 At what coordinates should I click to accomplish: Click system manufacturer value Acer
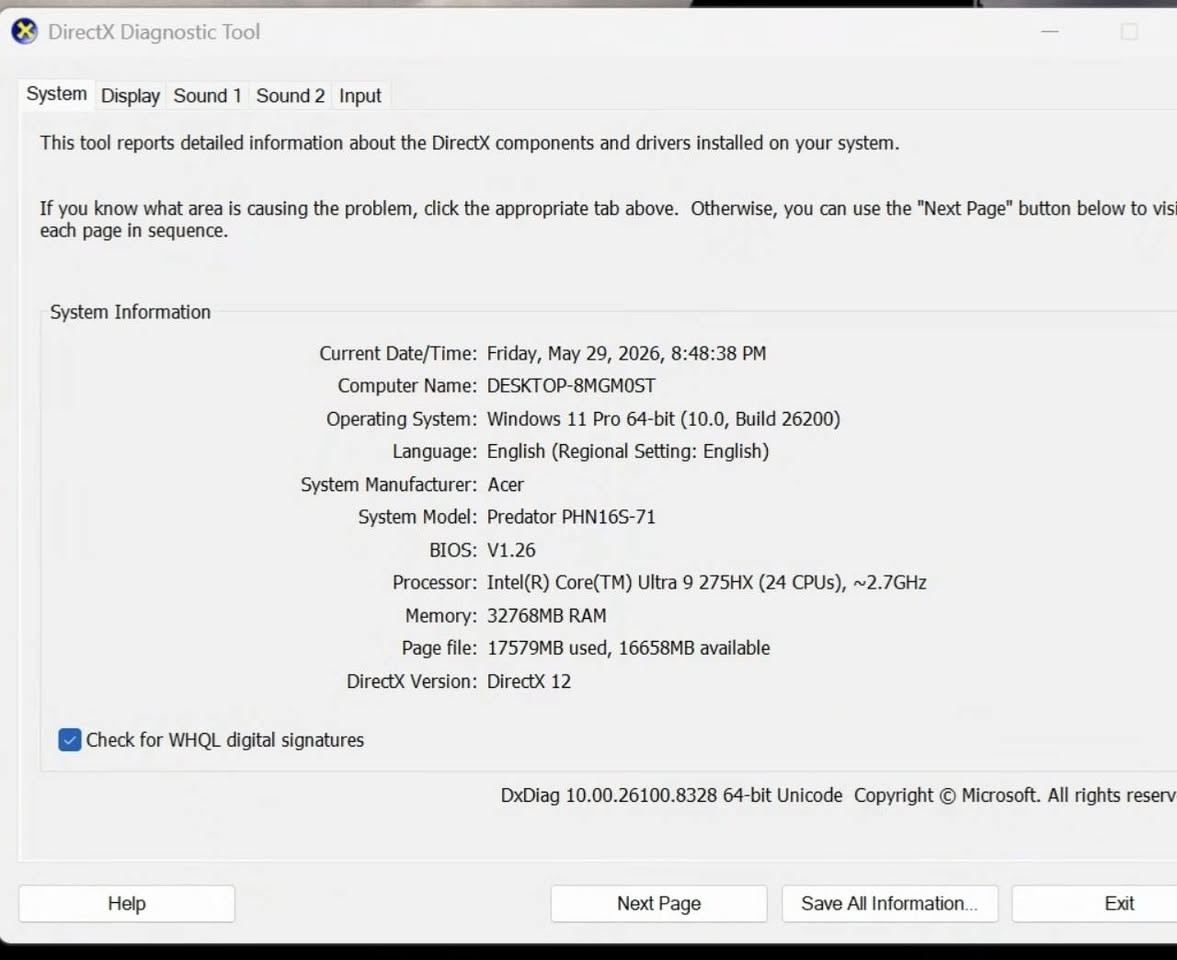coord(506,485)
